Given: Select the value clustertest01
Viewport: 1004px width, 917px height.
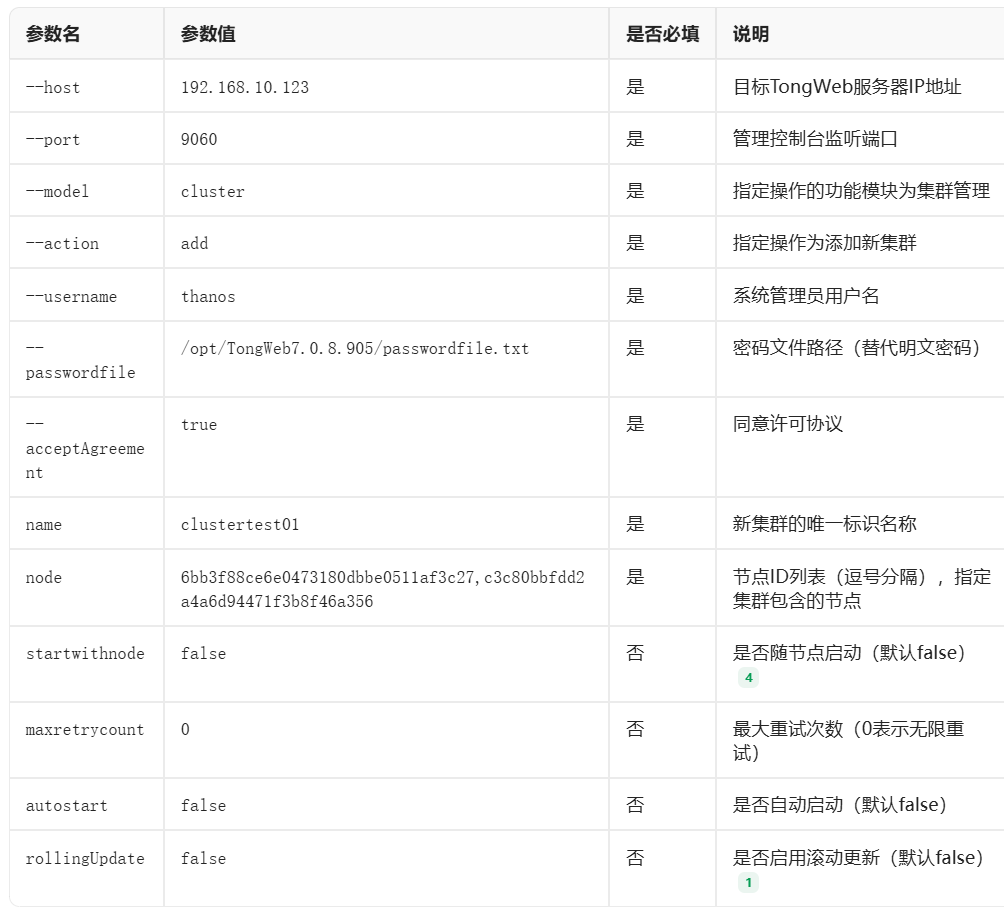Looking at the screenshot, I should [x=240, y=524].
